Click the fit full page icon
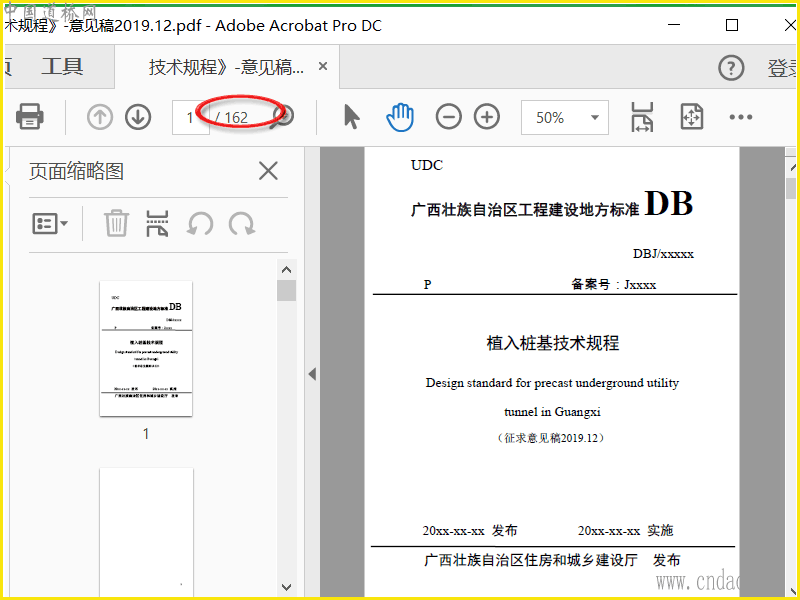 (x=692, y=117)
